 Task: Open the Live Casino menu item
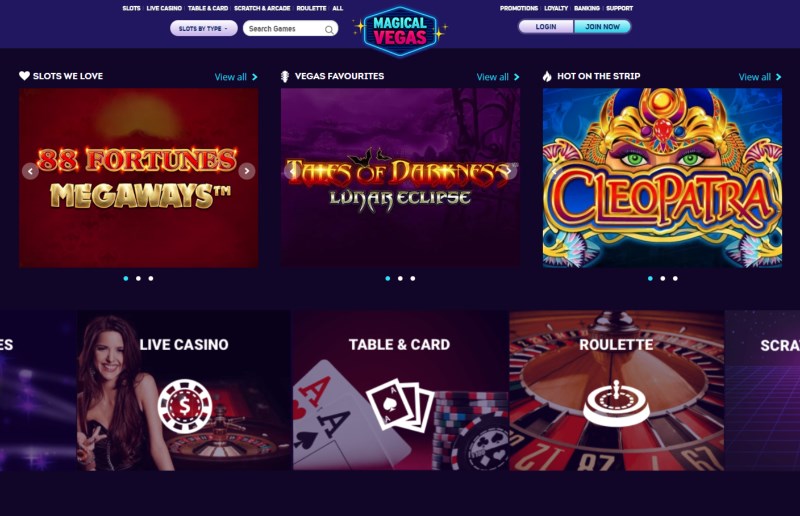[164, 8]
